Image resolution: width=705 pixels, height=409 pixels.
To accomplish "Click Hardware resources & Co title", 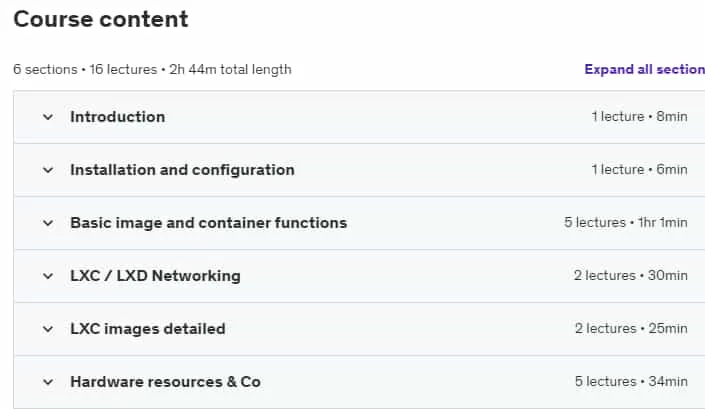I will [165, 382].
